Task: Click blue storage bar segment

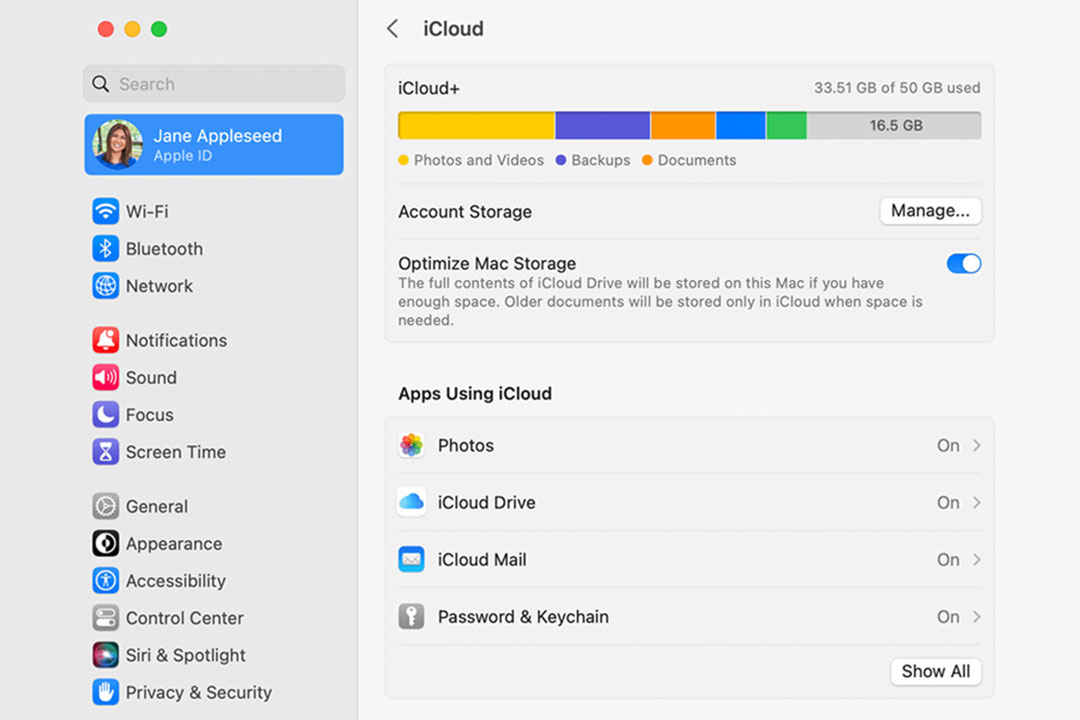Action: tap(741, 125)
